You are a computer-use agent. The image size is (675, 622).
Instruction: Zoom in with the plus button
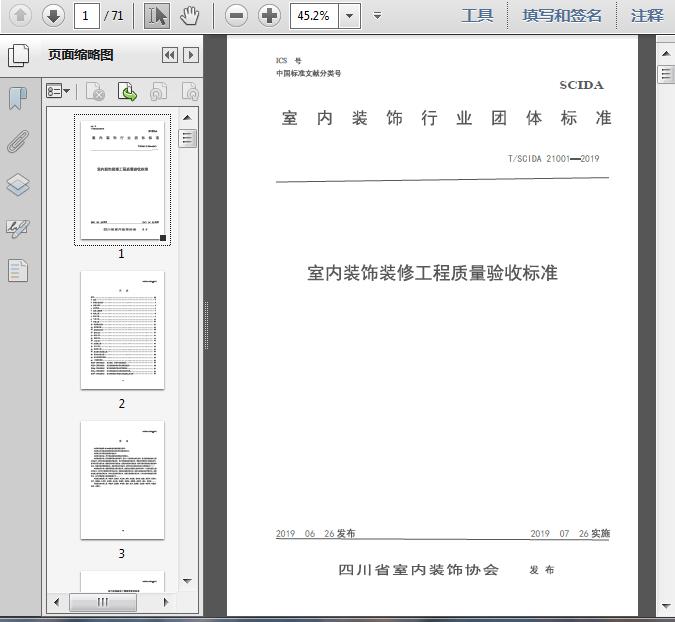click(x=269, y=16)
